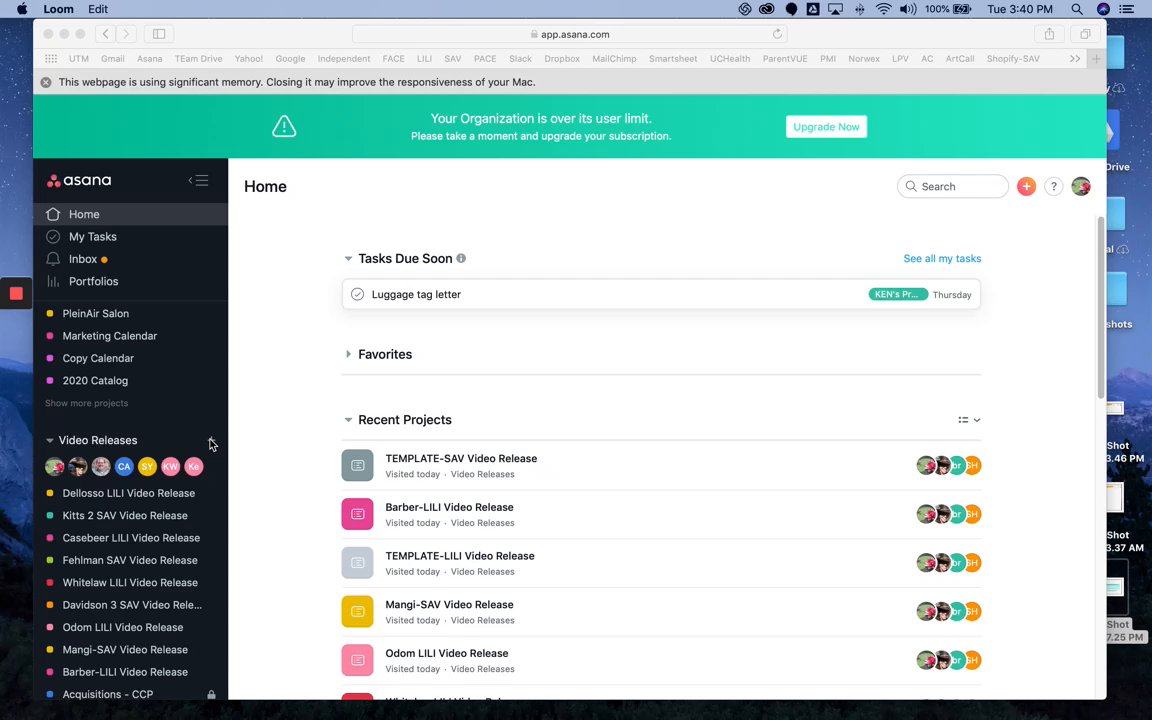Click the TEMPLATE-SAV Video Release gray project icon

click(357, 466)
